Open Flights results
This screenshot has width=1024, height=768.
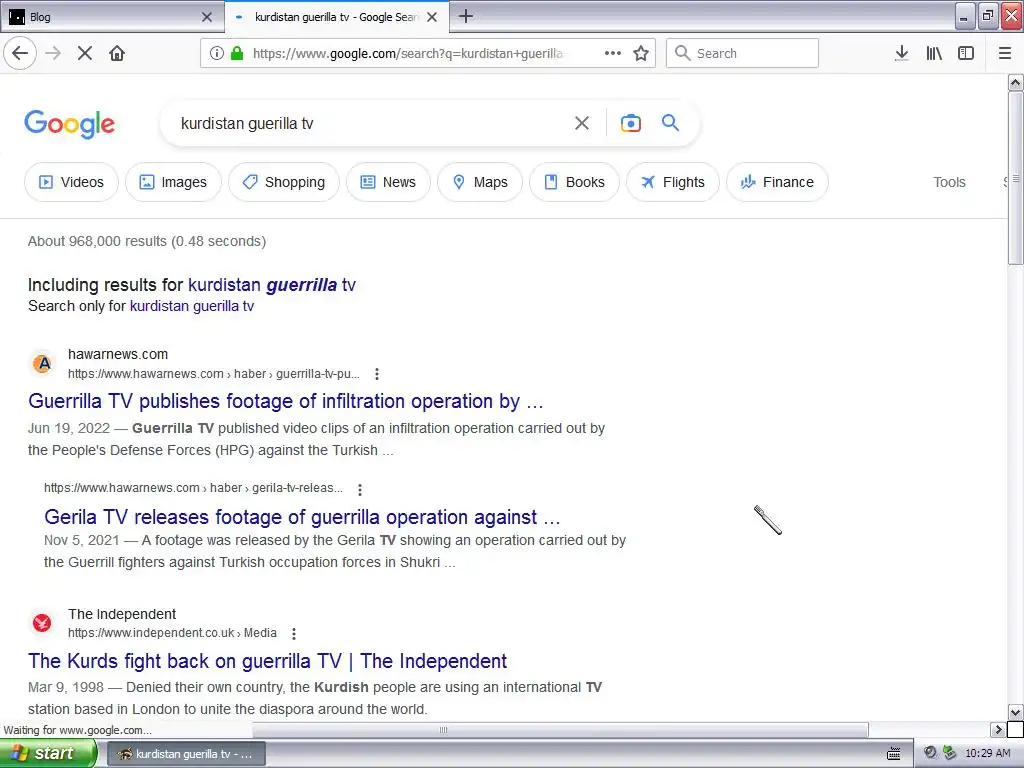(x=673, y=182)
